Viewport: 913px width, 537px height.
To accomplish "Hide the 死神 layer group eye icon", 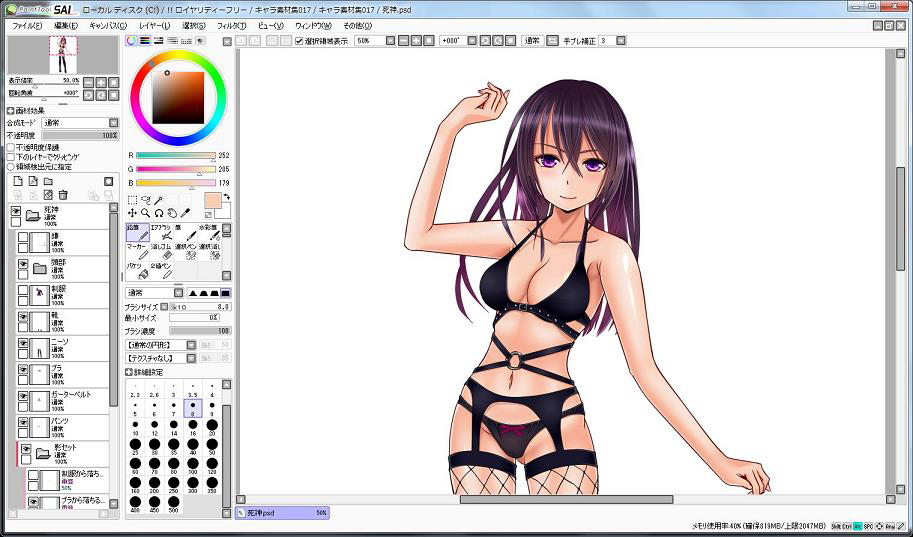I will tap(16, 211).
